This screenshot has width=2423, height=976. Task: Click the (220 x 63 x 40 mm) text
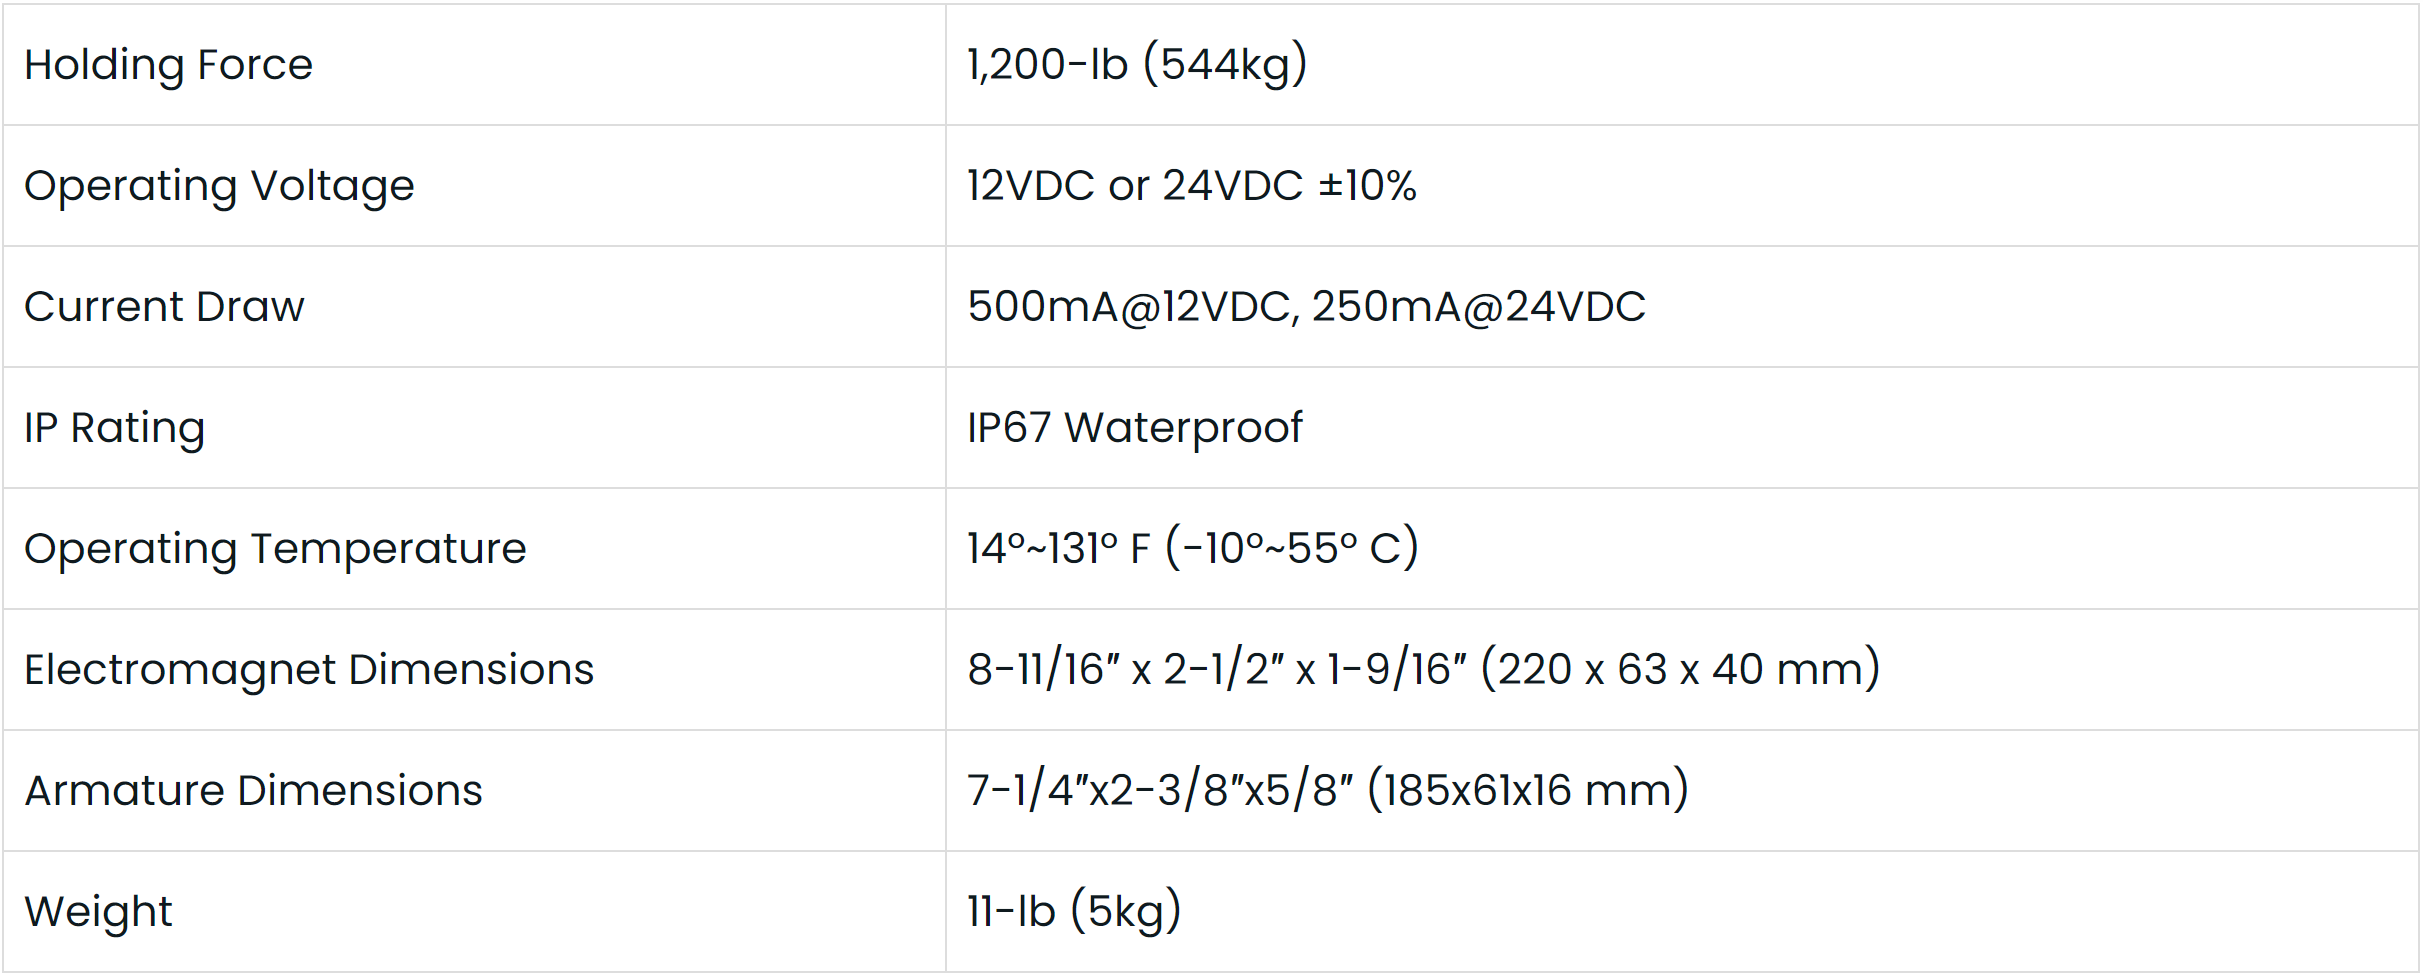pos(1680,670)
